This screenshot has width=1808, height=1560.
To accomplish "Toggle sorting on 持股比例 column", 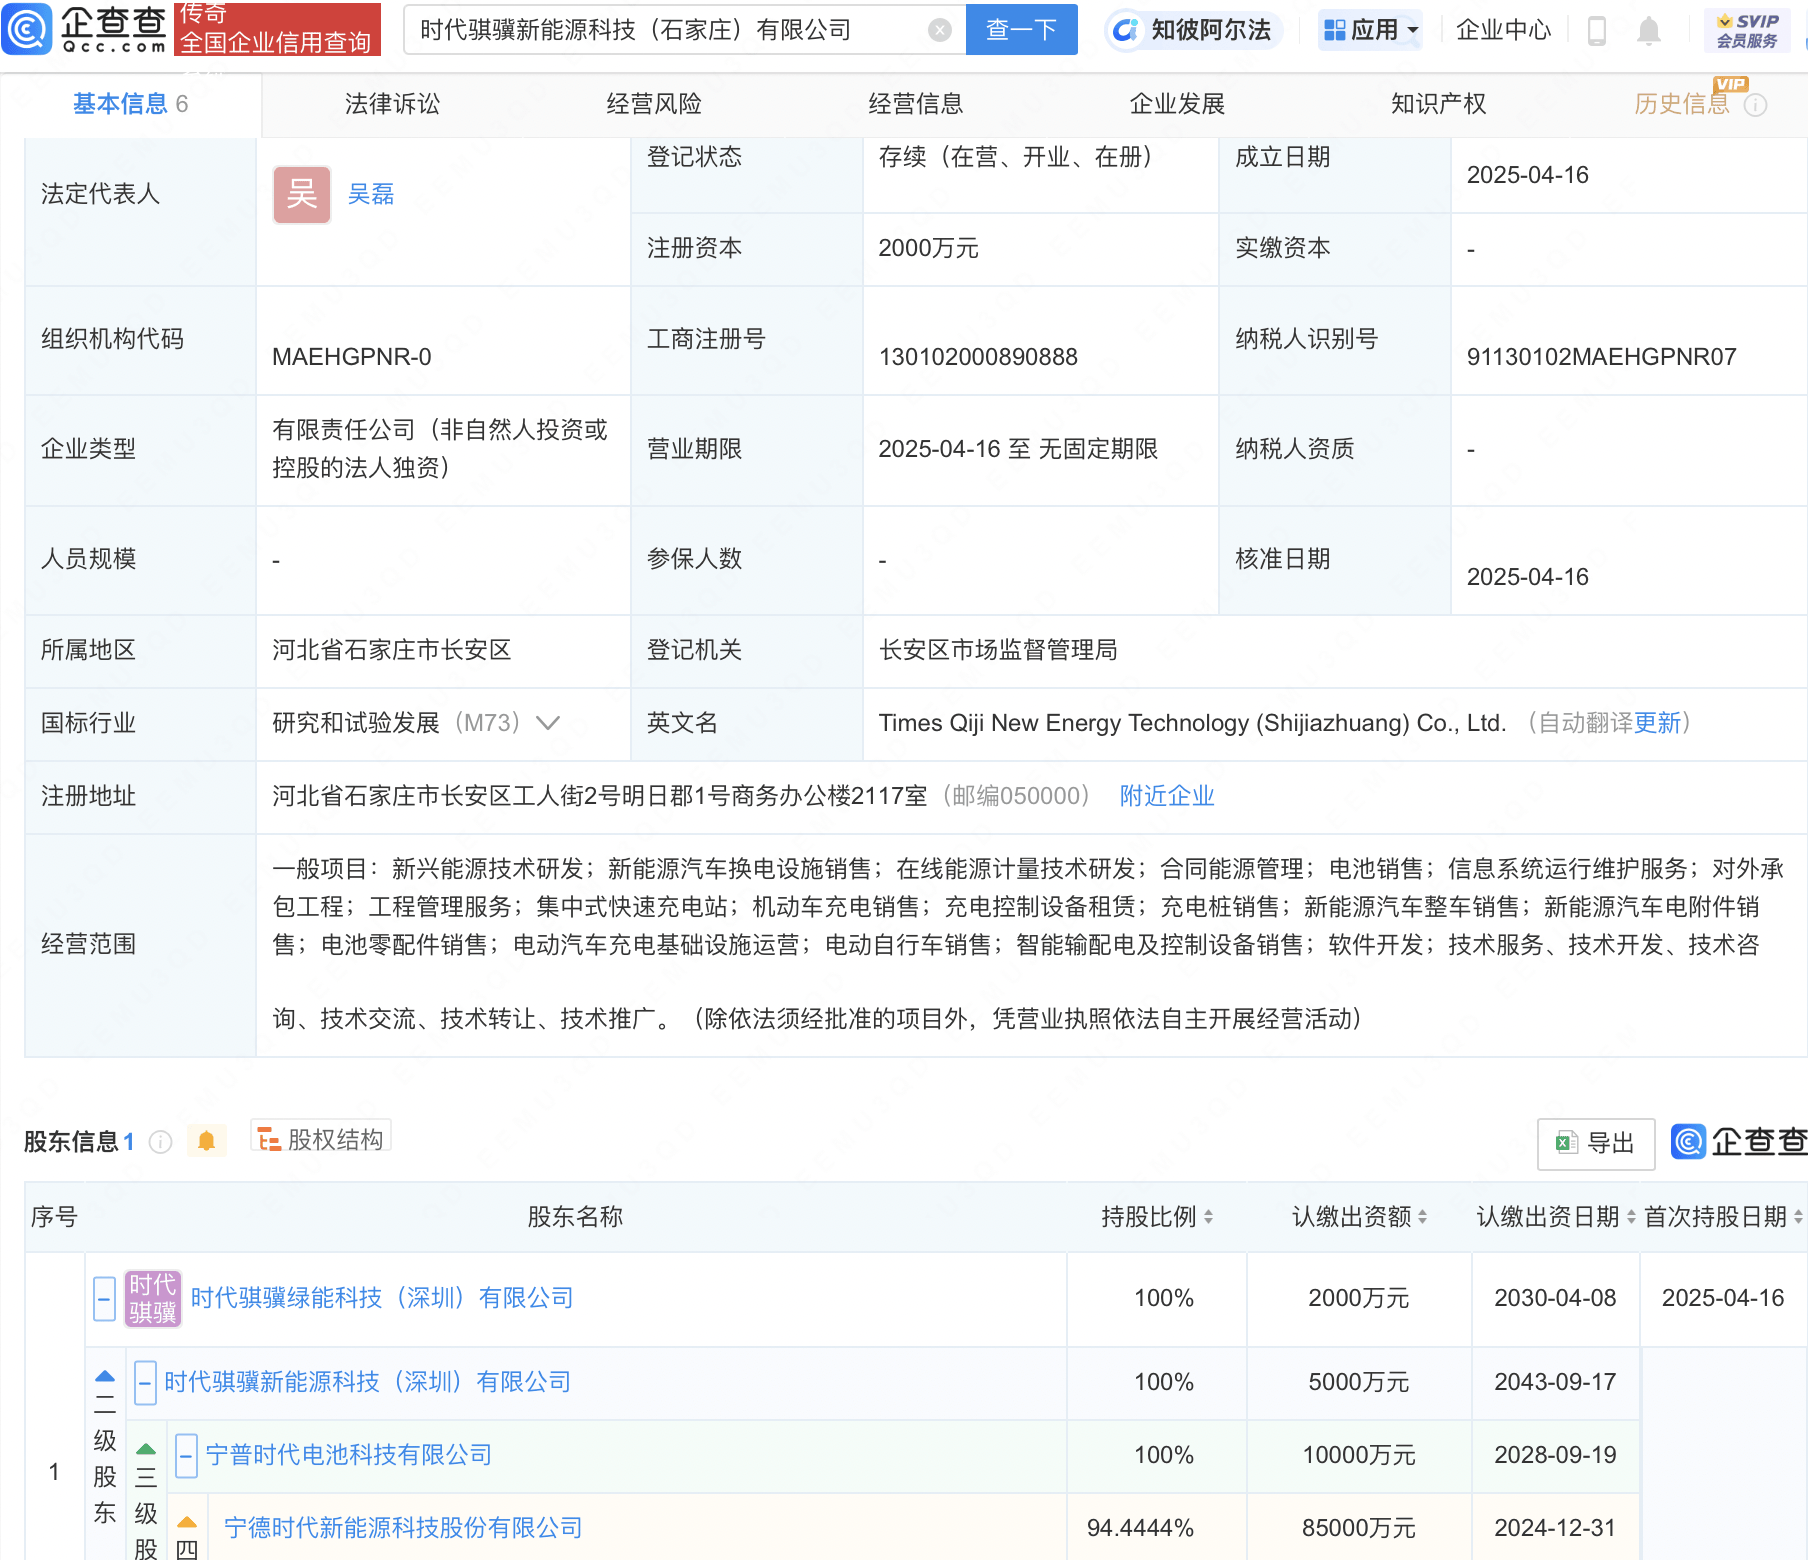I will coord(1208,1218).
